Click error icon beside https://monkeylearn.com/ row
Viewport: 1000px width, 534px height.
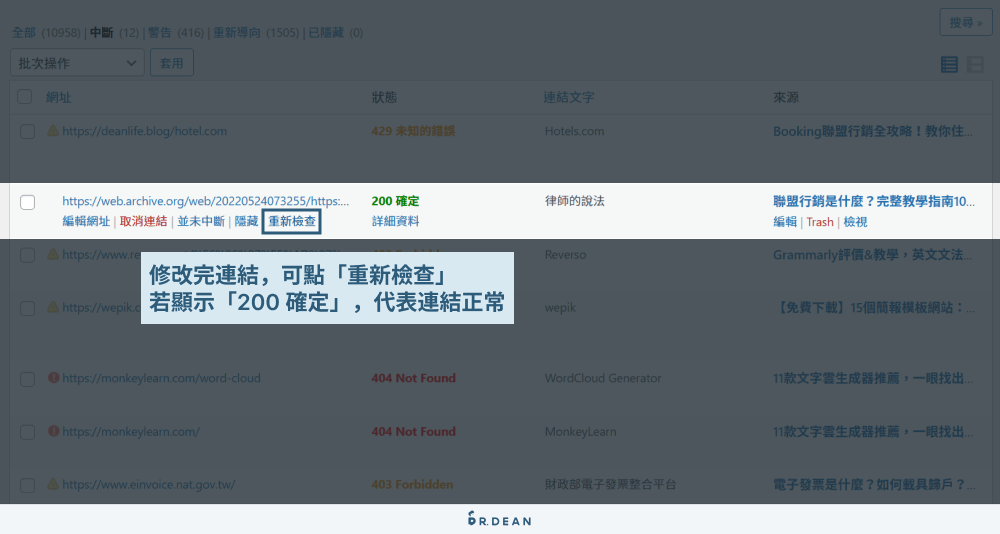coord(54,431)
